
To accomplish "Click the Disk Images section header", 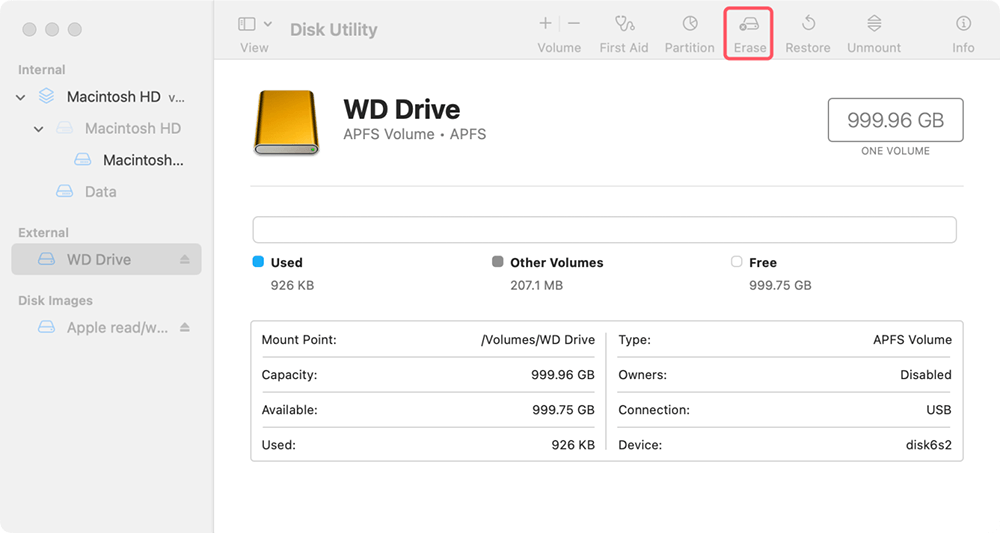I will (55, 301).
